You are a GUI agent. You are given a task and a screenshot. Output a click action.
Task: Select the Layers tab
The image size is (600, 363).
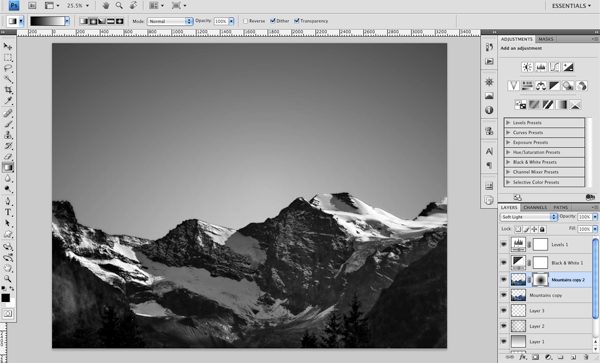coord(509,207)
